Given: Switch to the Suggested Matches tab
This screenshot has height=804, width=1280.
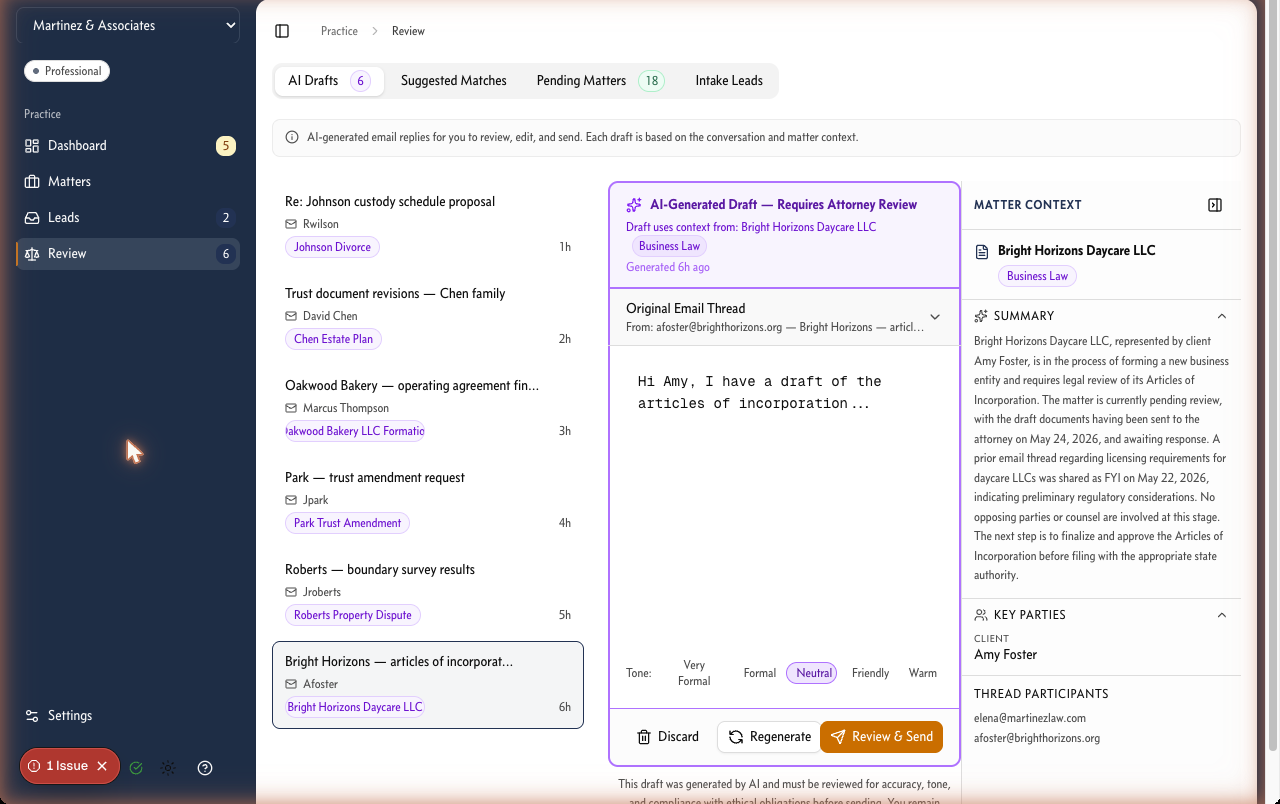Looking at the screenshot, I should click(454, 81).
